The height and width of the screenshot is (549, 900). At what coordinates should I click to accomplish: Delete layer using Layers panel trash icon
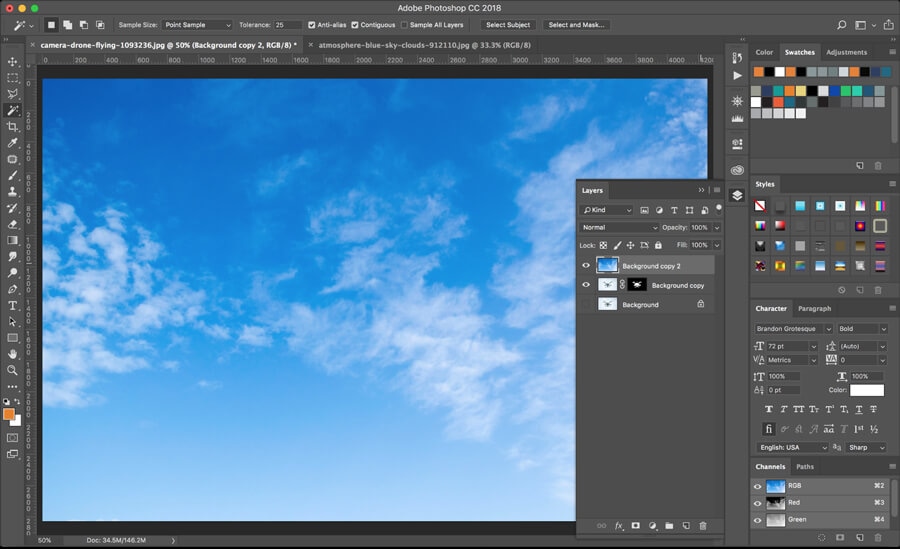coord(703,525)
